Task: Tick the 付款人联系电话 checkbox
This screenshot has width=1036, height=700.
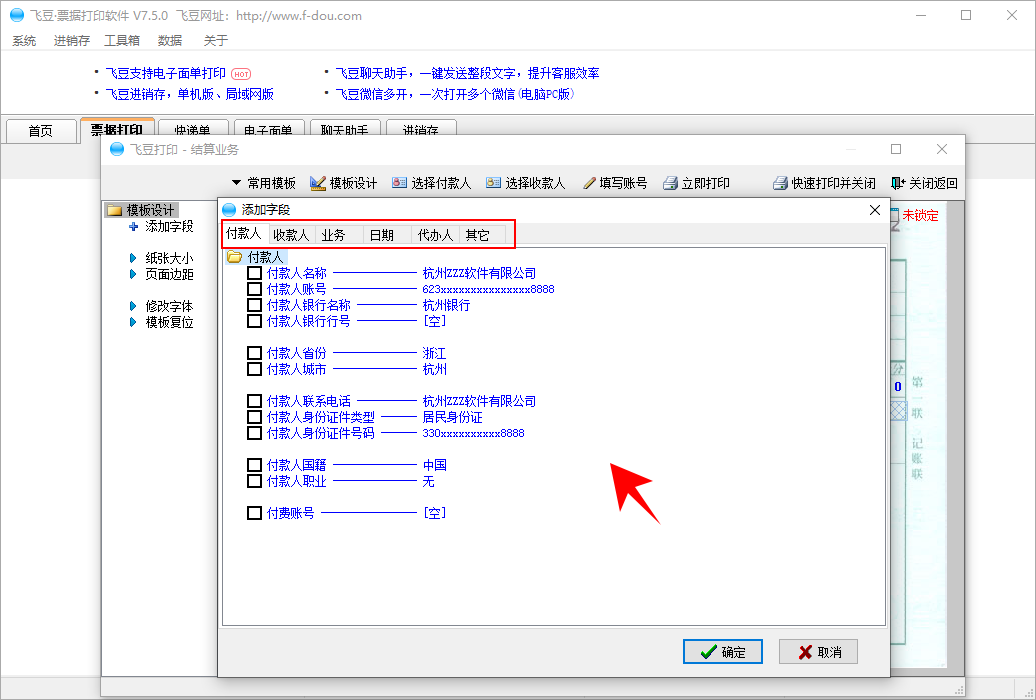Action: [x=255, y=401]
